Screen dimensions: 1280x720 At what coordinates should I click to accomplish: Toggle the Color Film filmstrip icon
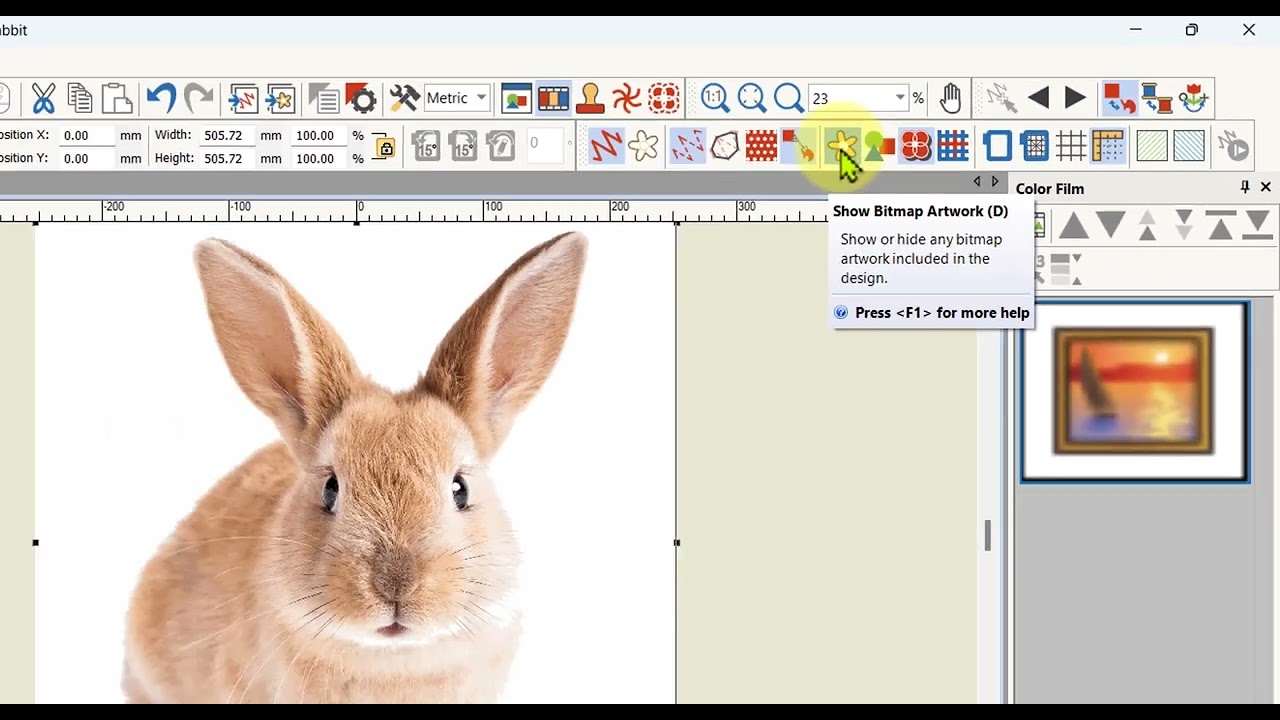553,98
